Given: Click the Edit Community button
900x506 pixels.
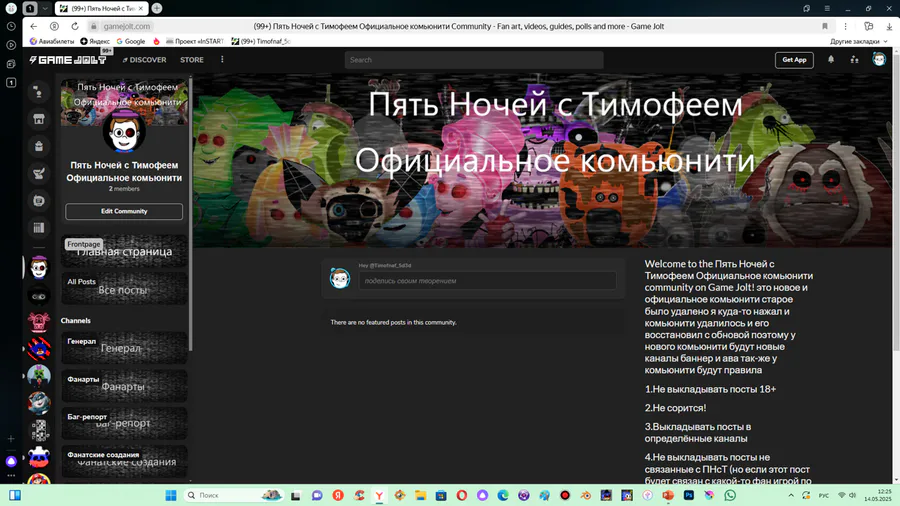Looking at the screenshot, I should pyautogui.click(x=124, y=211).
